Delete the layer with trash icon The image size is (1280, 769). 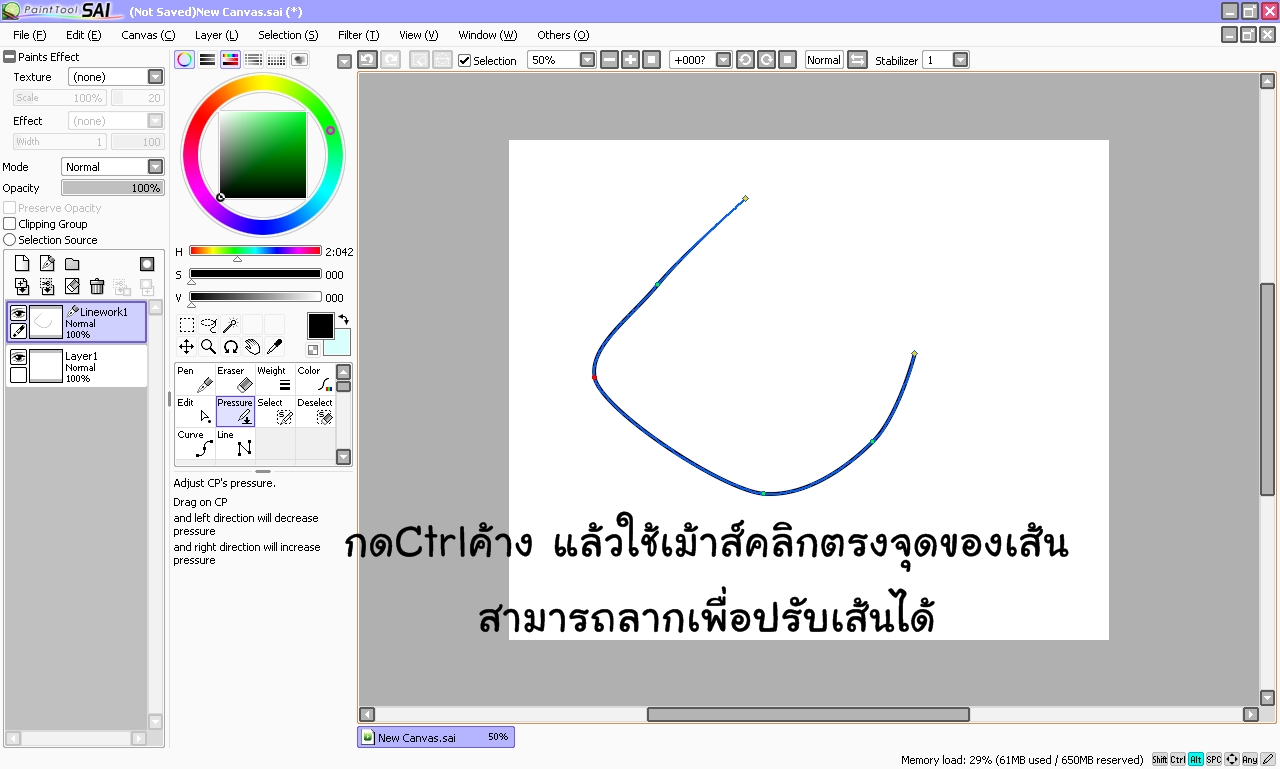pos(97,287)
